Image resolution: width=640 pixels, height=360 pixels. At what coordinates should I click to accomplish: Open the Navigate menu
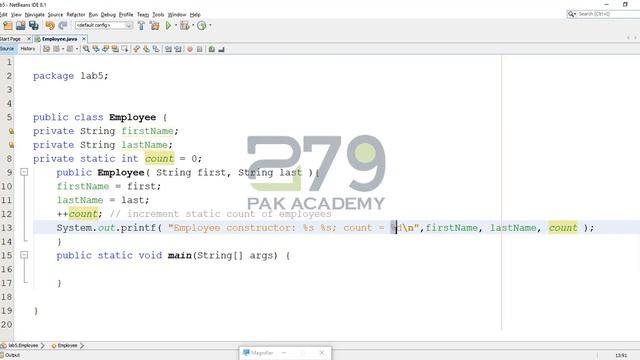tap(35, 15)
